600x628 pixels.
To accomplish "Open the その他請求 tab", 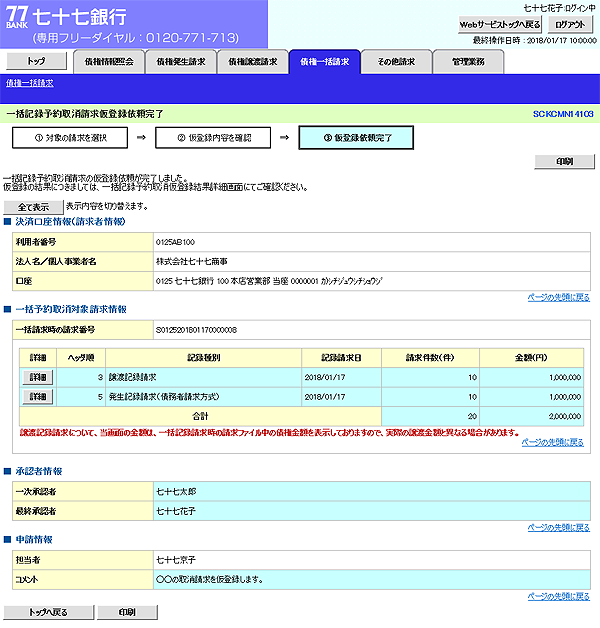I will pos(396,62).
